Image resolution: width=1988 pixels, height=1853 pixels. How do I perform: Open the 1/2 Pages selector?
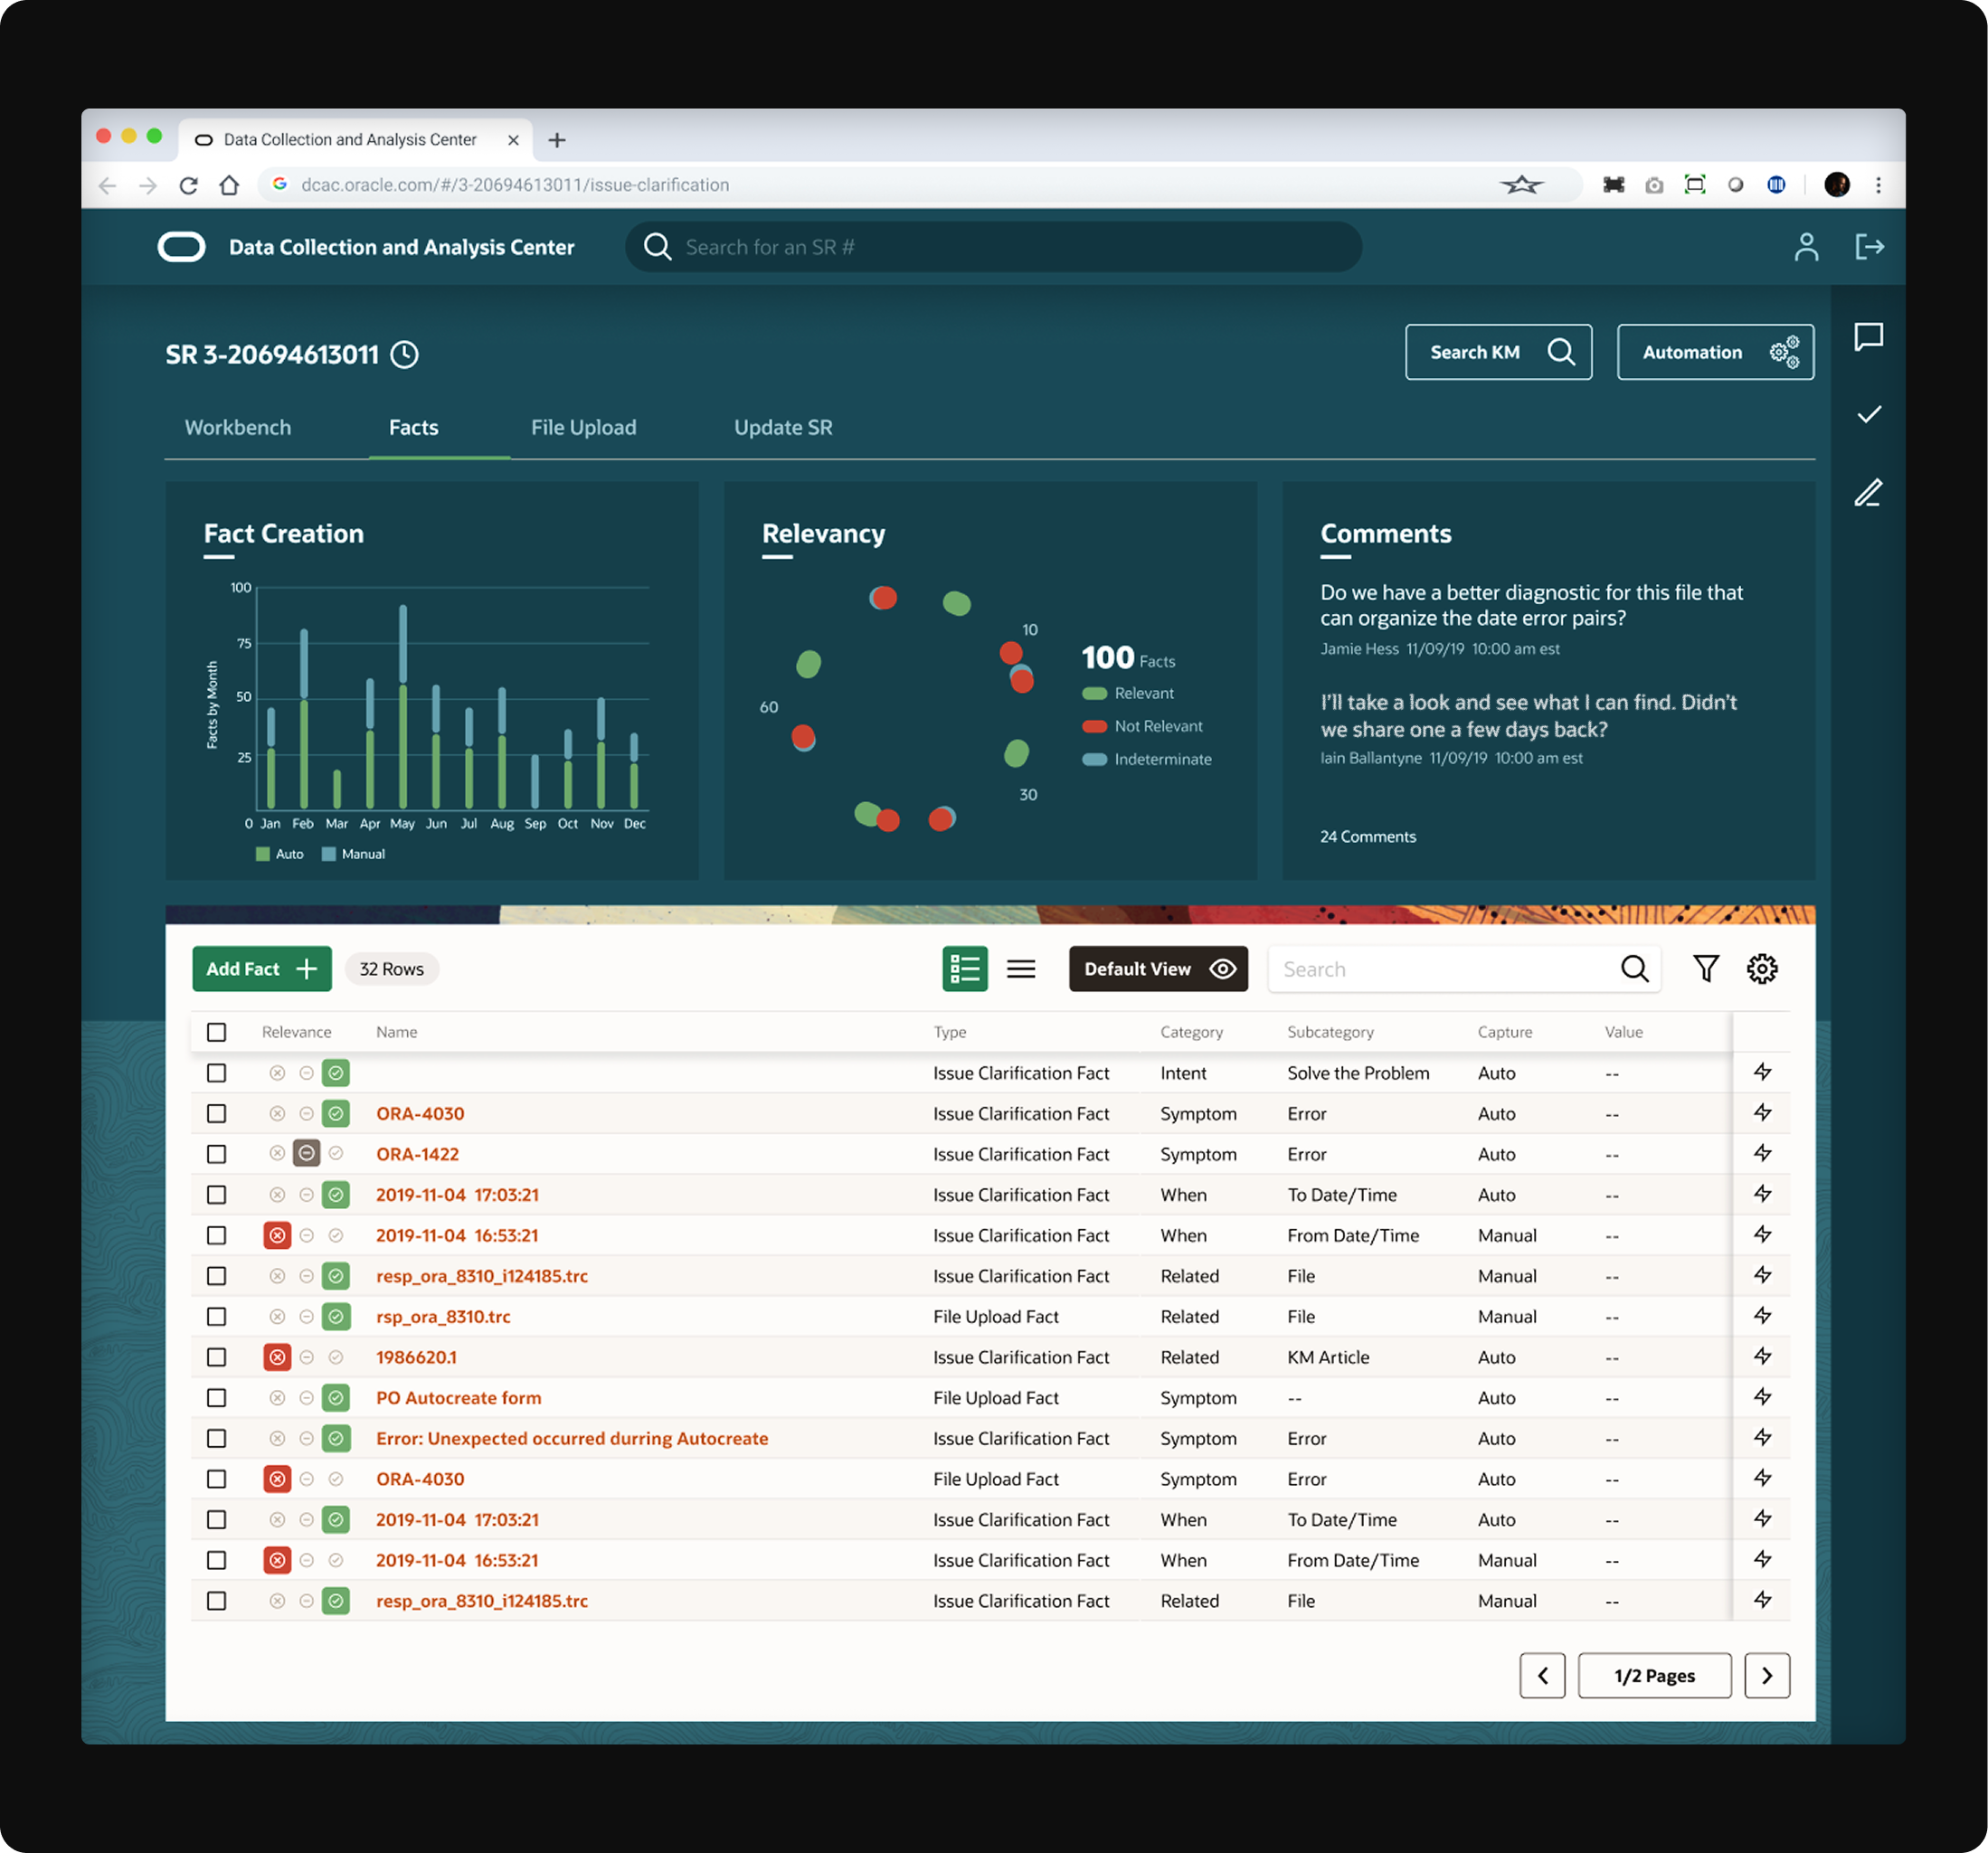(1653, 1674)
